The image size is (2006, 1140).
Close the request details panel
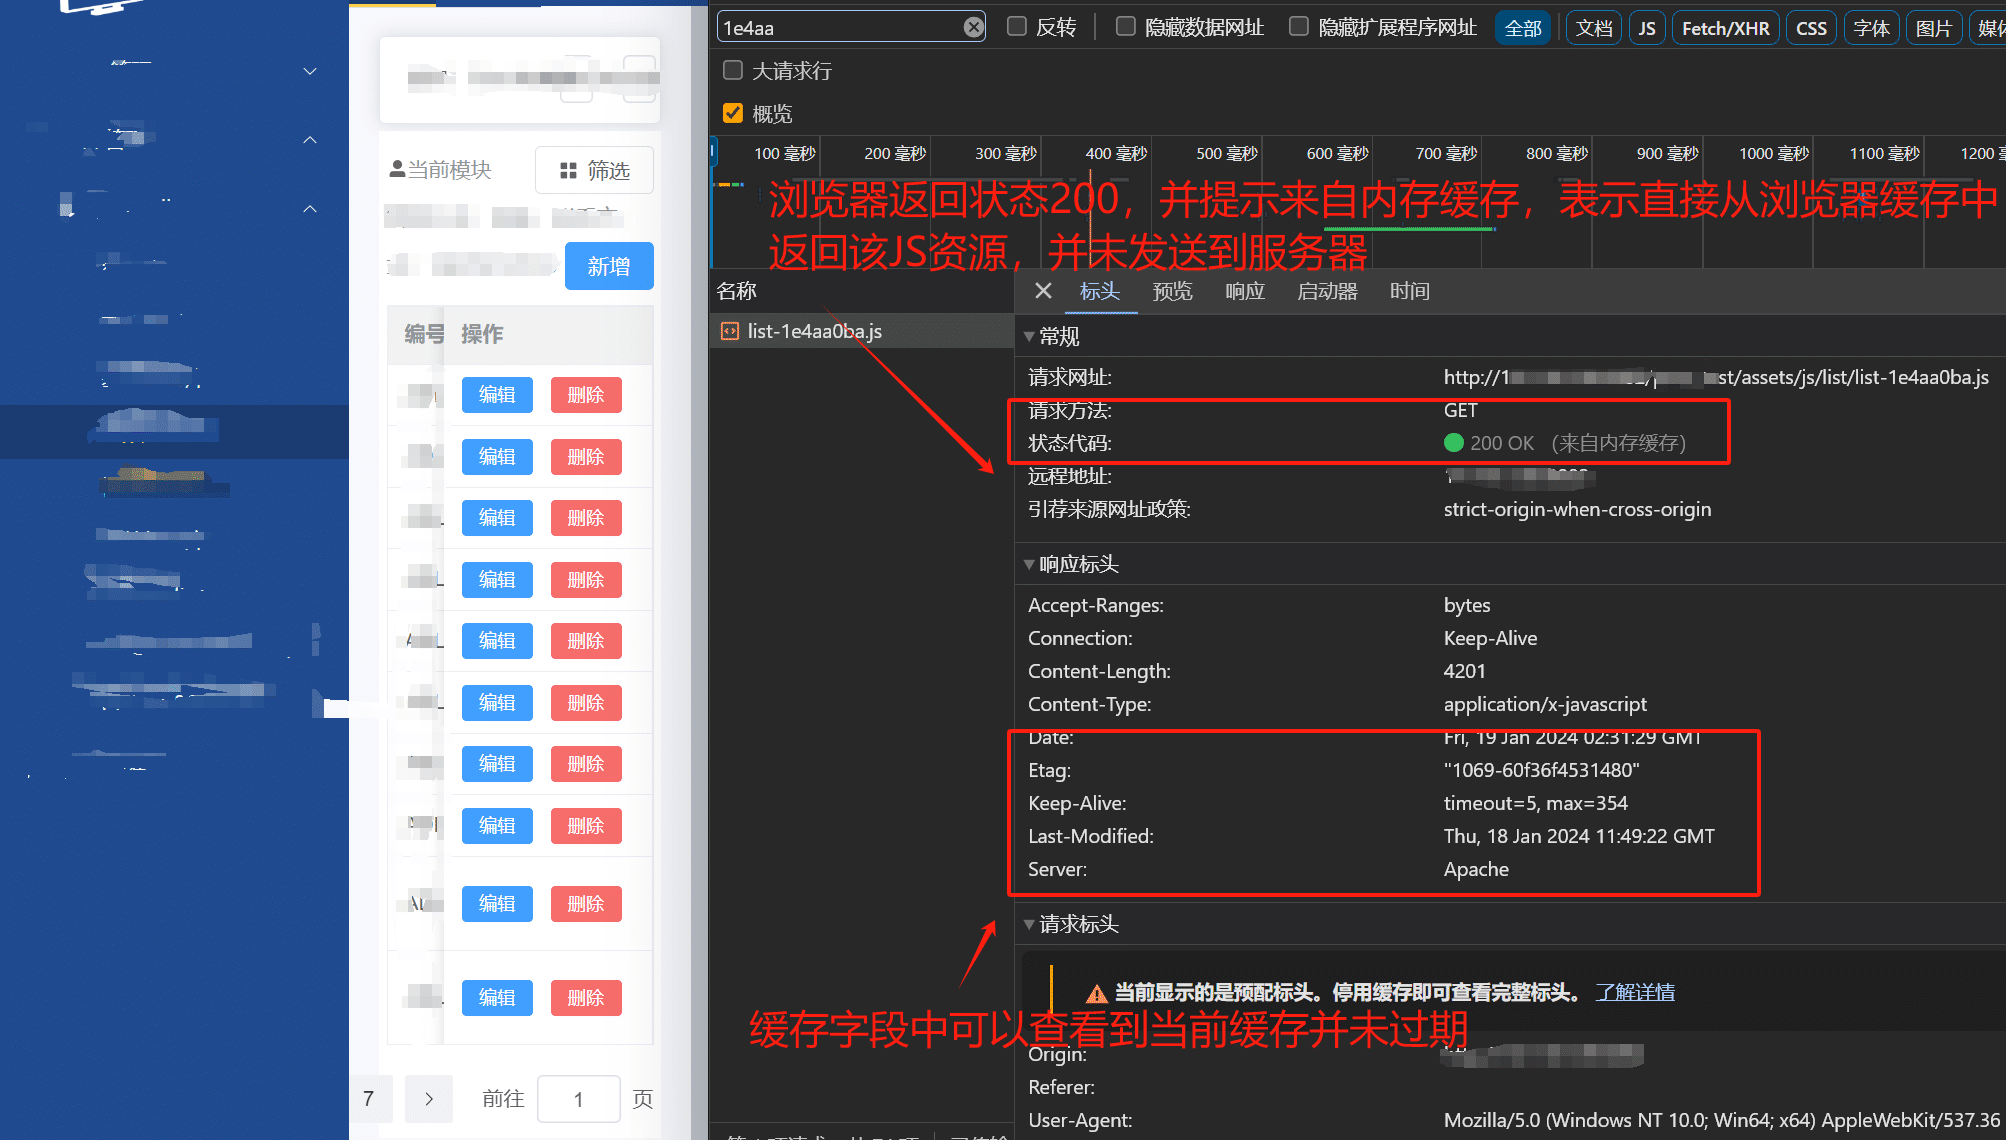1043,291
